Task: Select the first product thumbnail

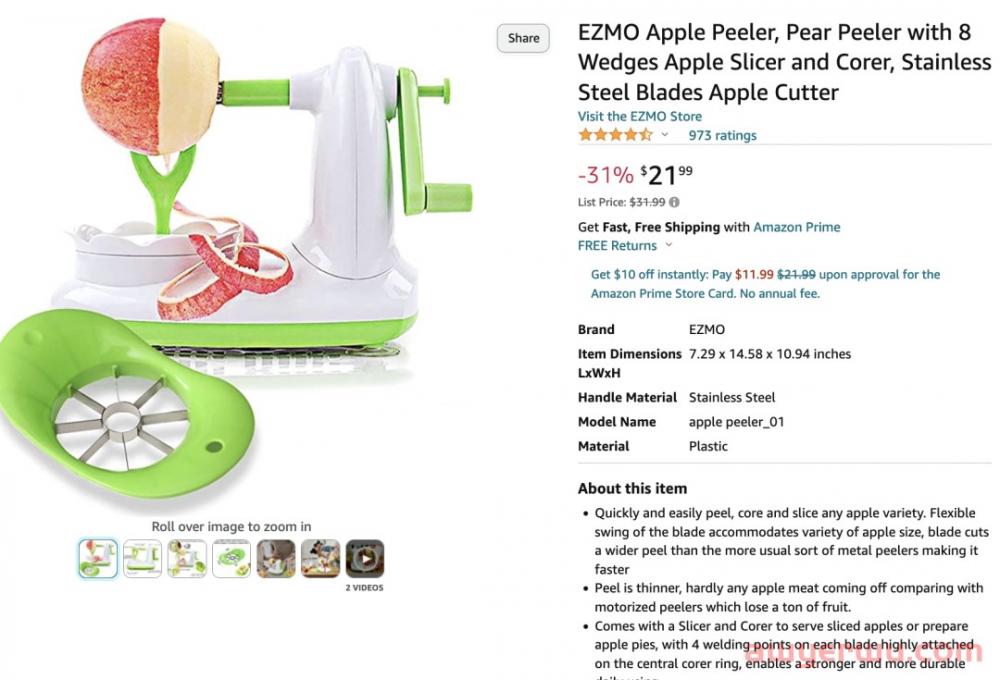Action: coord(98,558)
